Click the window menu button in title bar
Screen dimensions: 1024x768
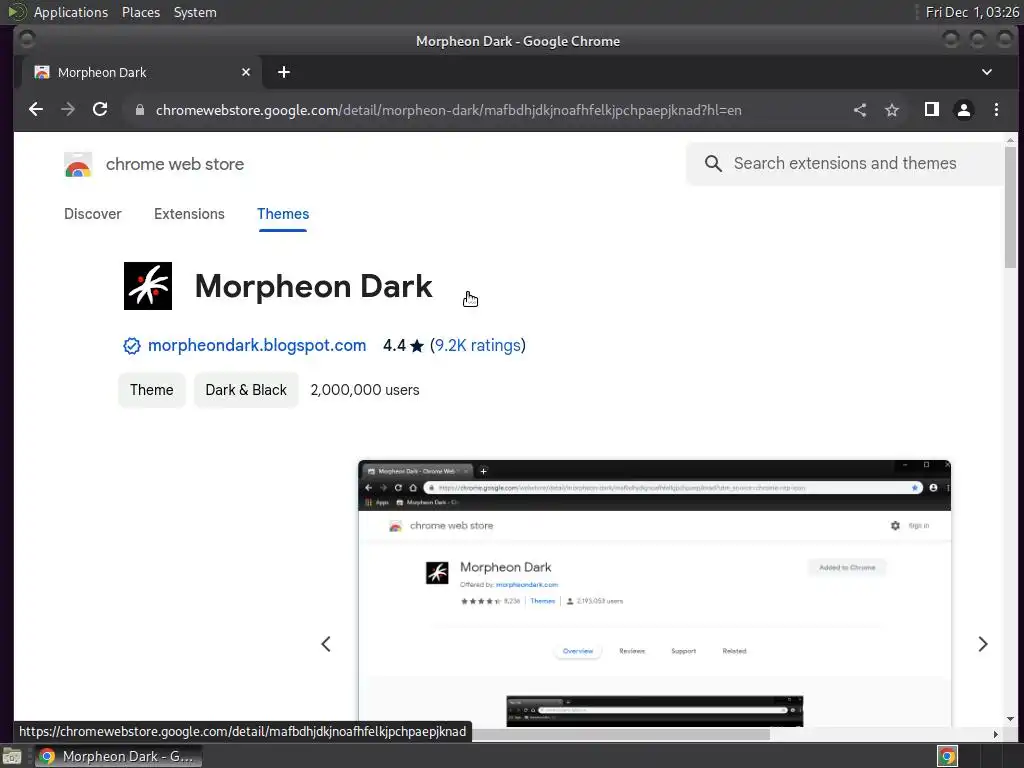[27, 40]
